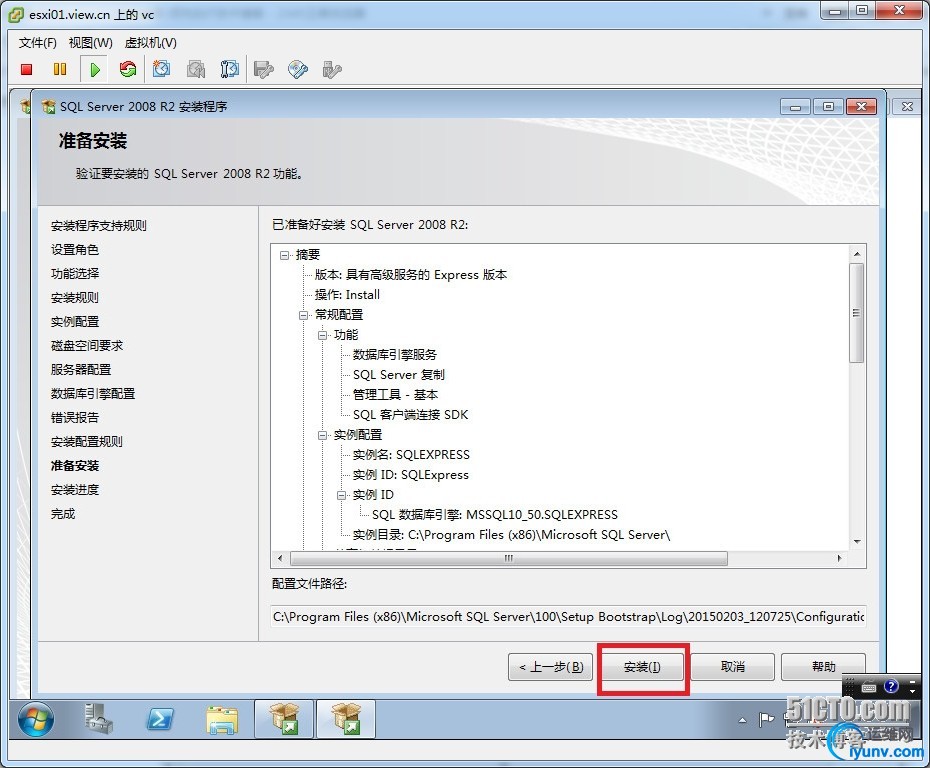Collapse the 常规配置 tree node

click(304, 315)
